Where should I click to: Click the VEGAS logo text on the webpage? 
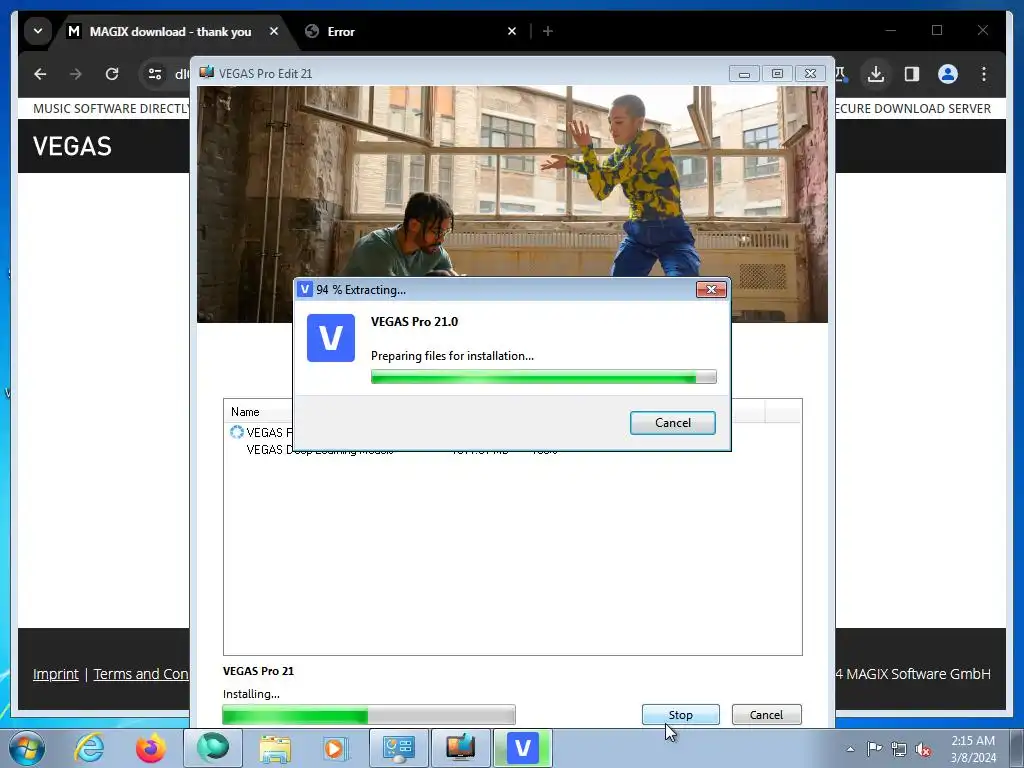[72, 146]
